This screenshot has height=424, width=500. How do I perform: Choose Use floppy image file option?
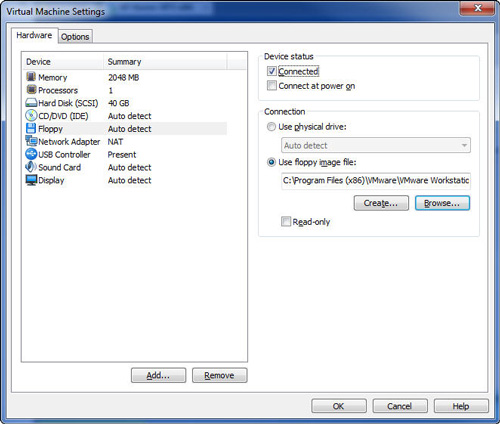271,162
